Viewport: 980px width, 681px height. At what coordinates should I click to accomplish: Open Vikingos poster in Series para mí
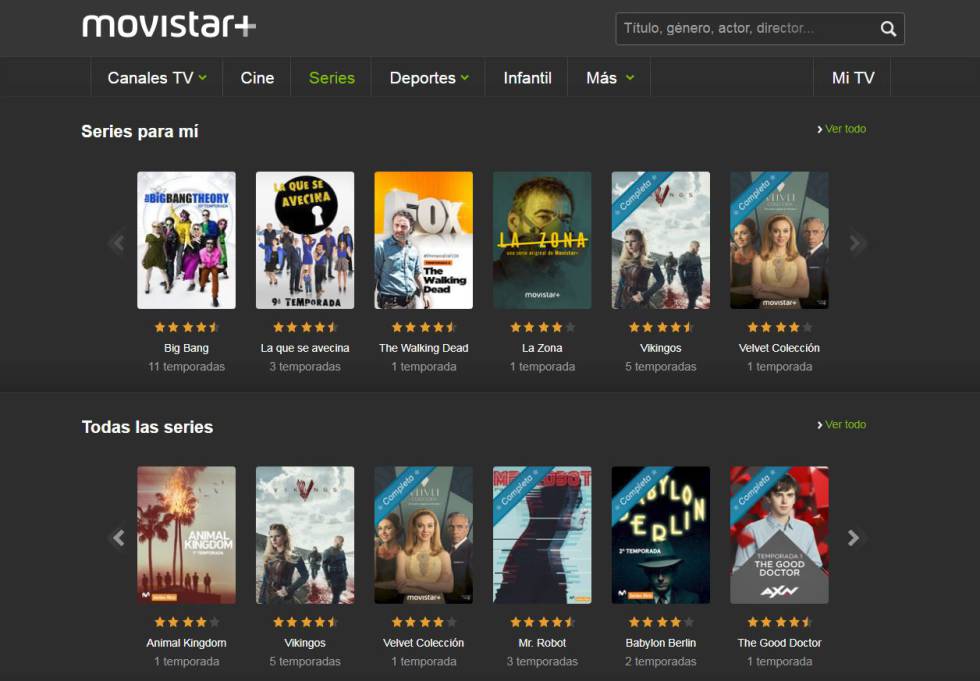(x=661, y=240)
